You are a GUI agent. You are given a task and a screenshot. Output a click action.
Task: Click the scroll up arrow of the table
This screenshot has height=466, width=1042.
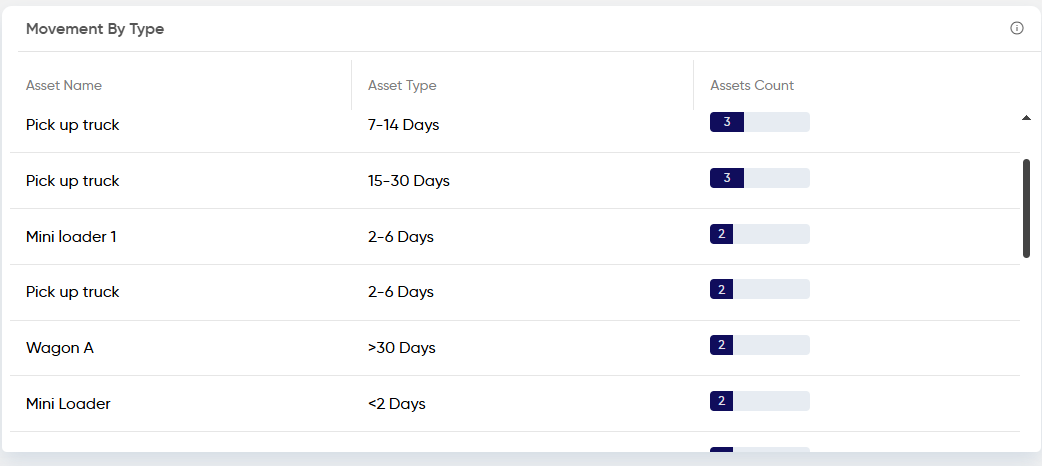pos(1026,118)
